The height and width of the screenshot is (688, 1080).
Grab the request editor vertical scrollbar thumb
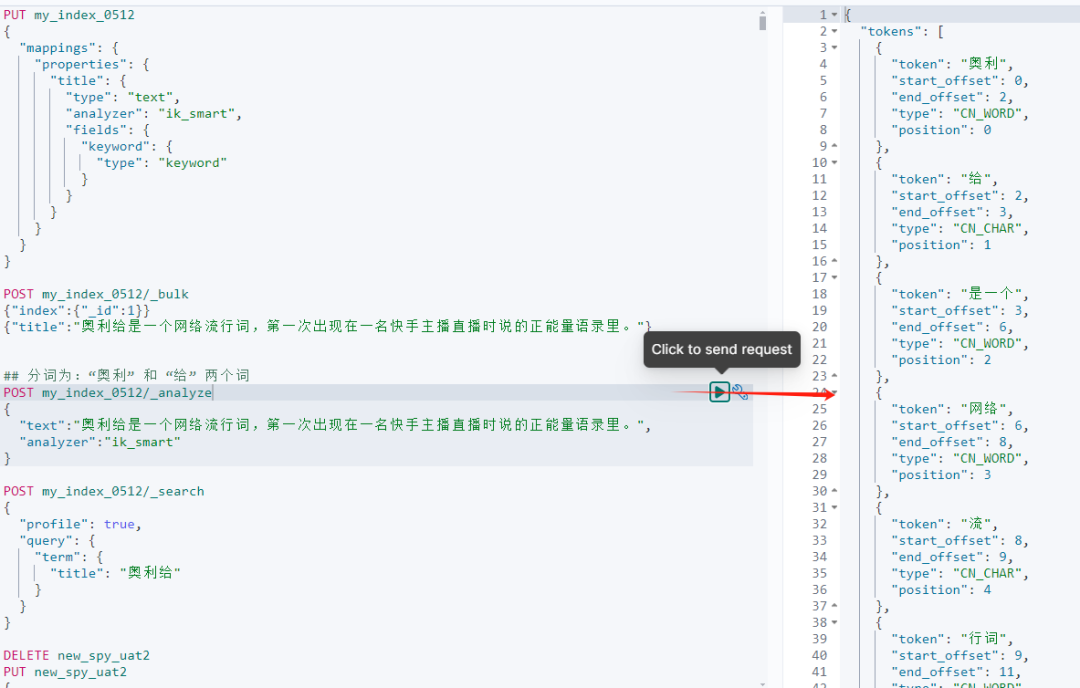pyautogui.click(x=762, y=22)
